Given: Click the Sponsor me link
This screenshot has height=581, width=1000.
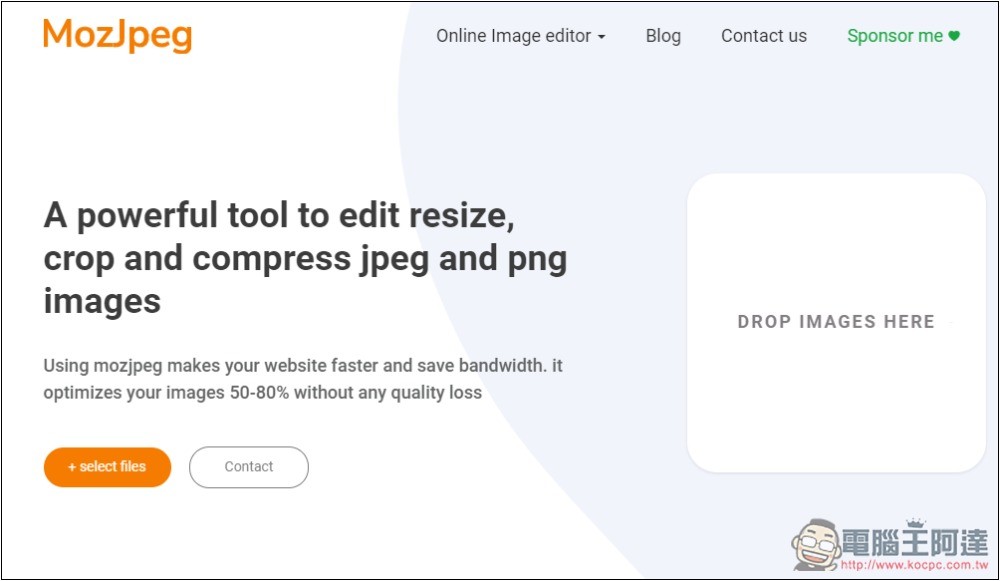Looking at the screenshot, I should (903, 36).
